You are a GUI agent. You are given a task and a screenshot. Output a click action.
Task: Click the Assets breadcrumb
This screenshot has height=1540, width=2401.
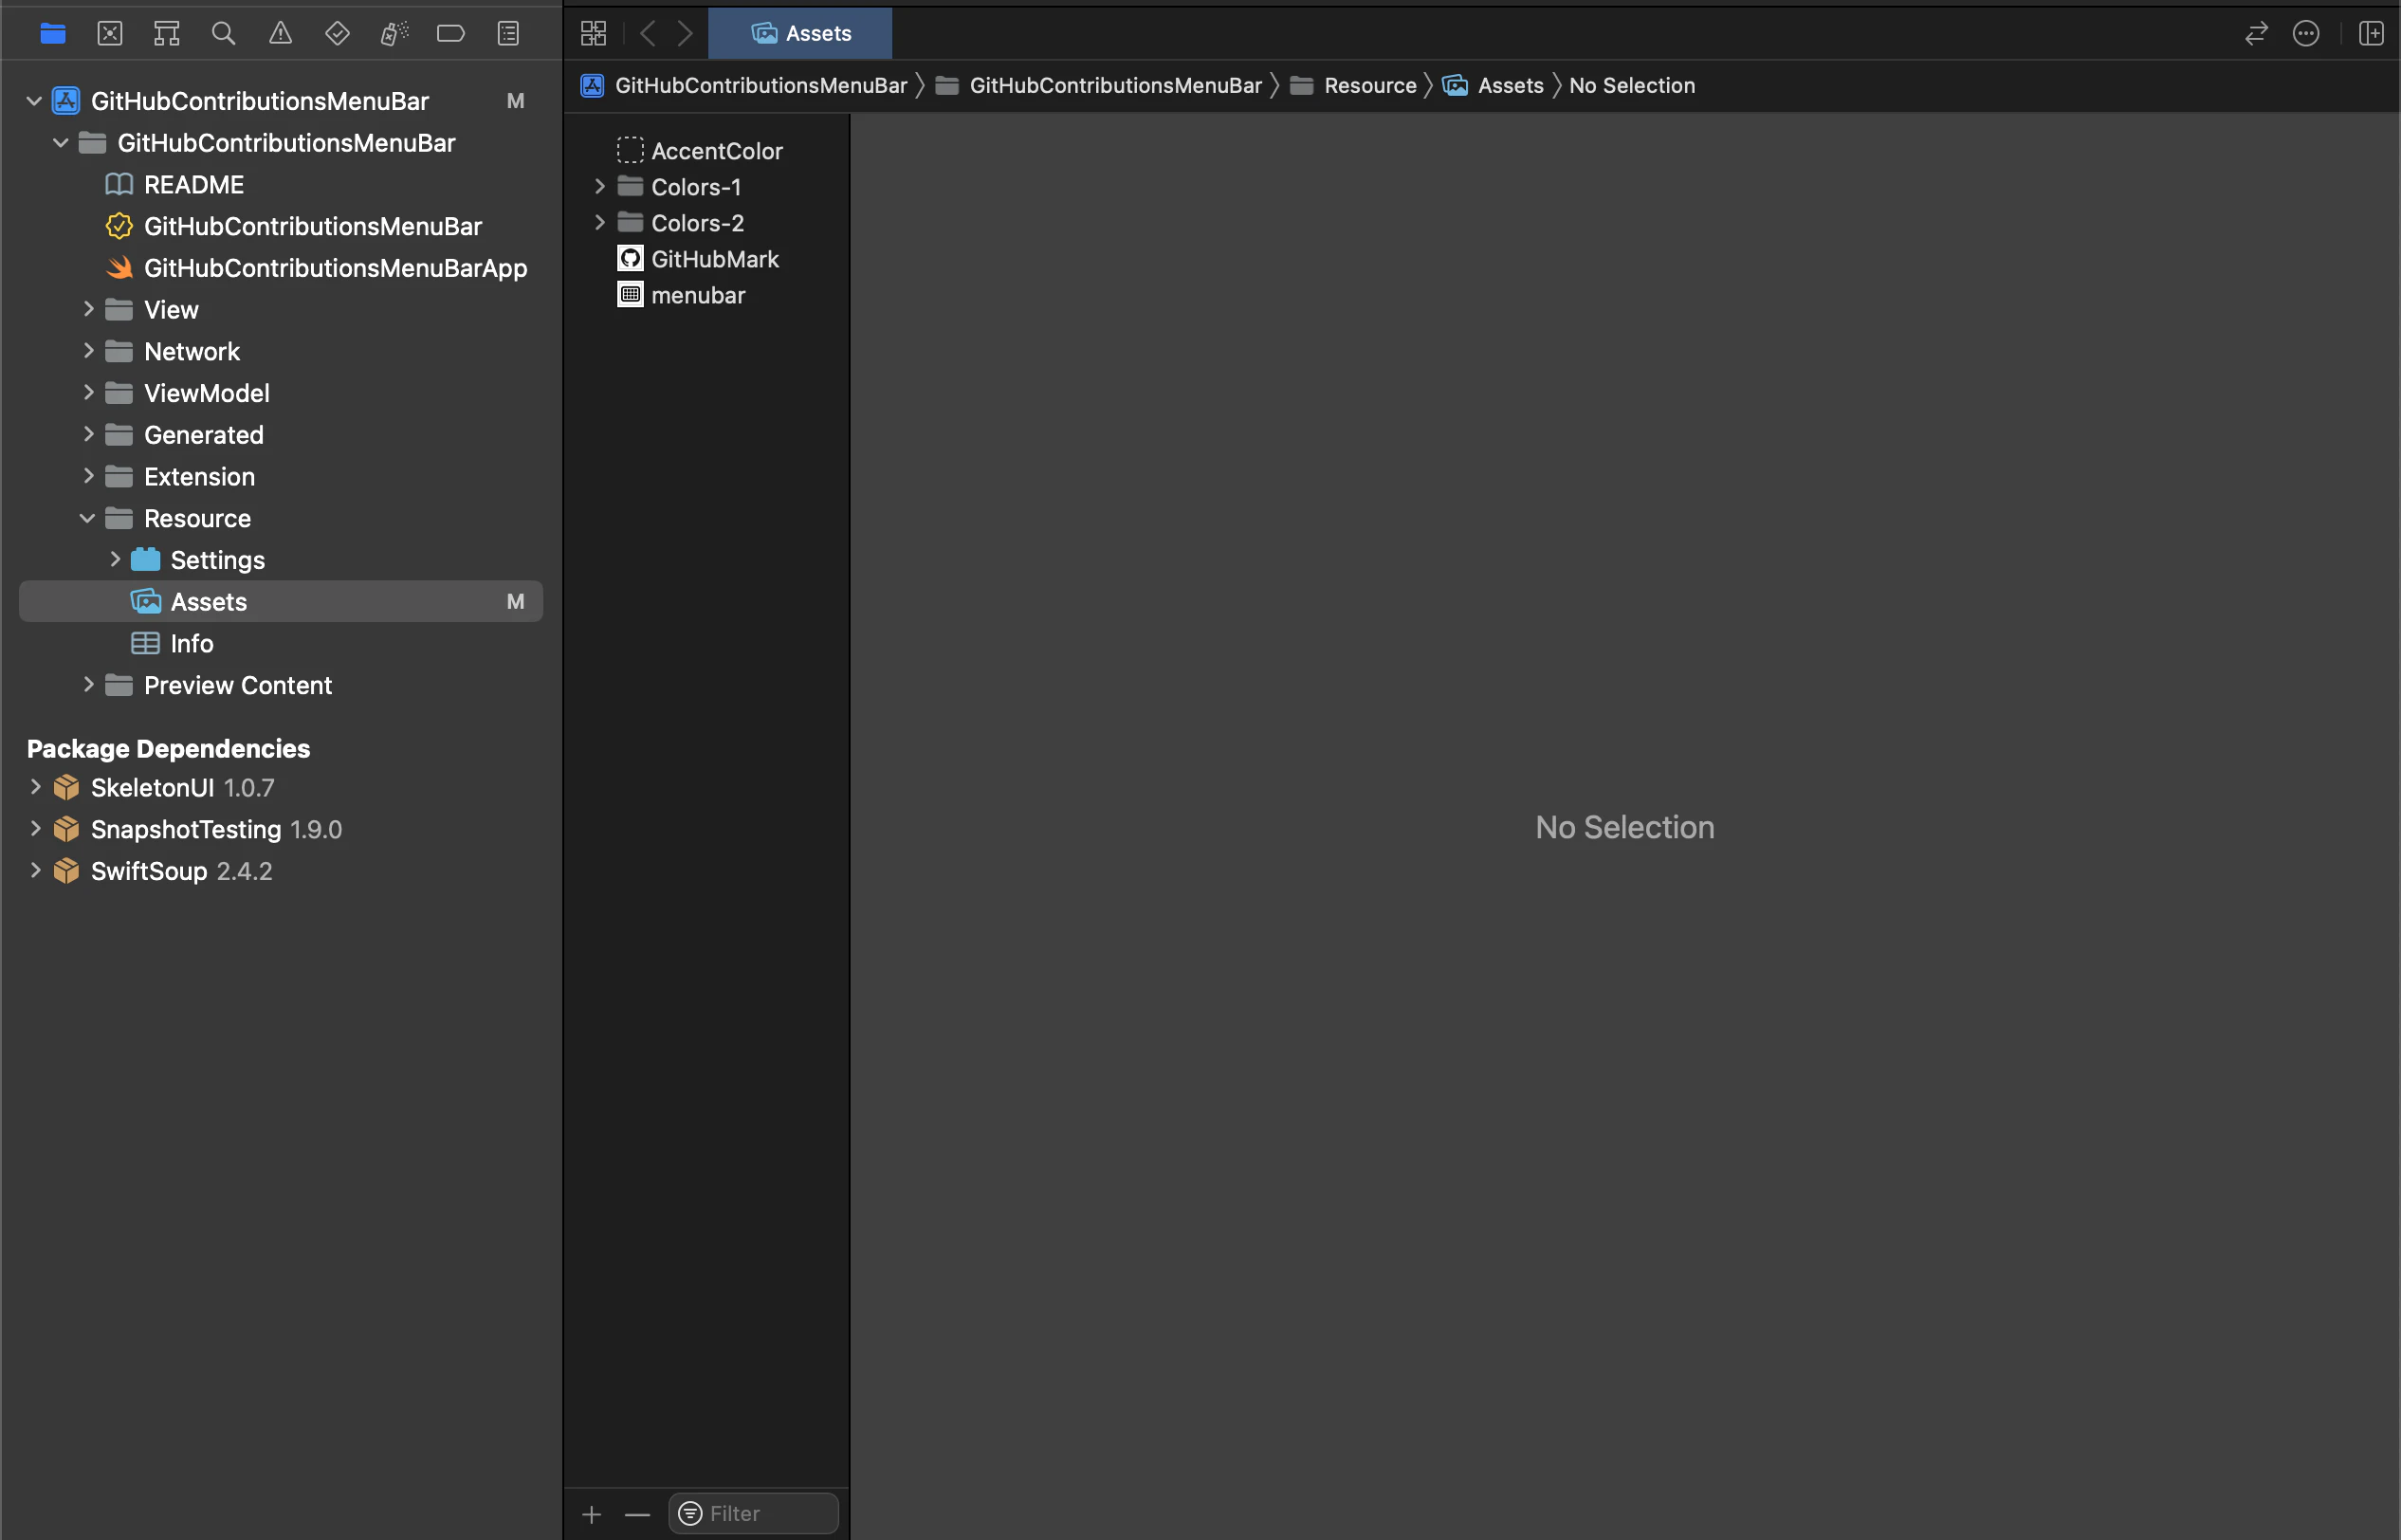click(1494, 85)
